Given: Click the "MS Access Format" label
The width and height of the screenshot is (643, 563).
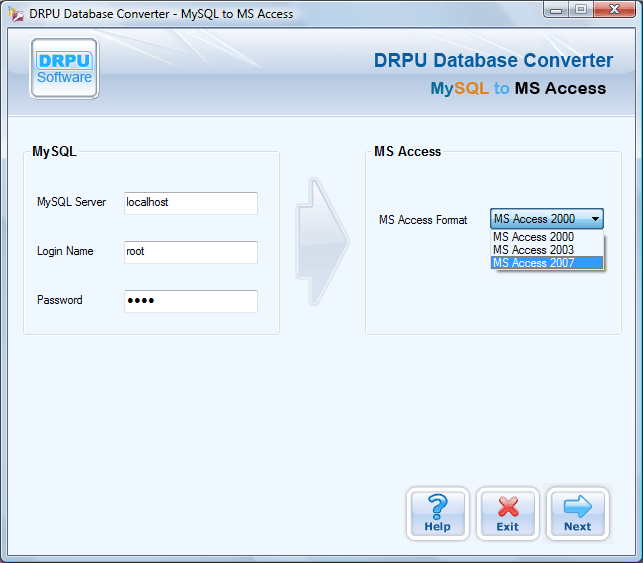Looking at the screenshot, I should pyautogui.click(x=423, y=220).
